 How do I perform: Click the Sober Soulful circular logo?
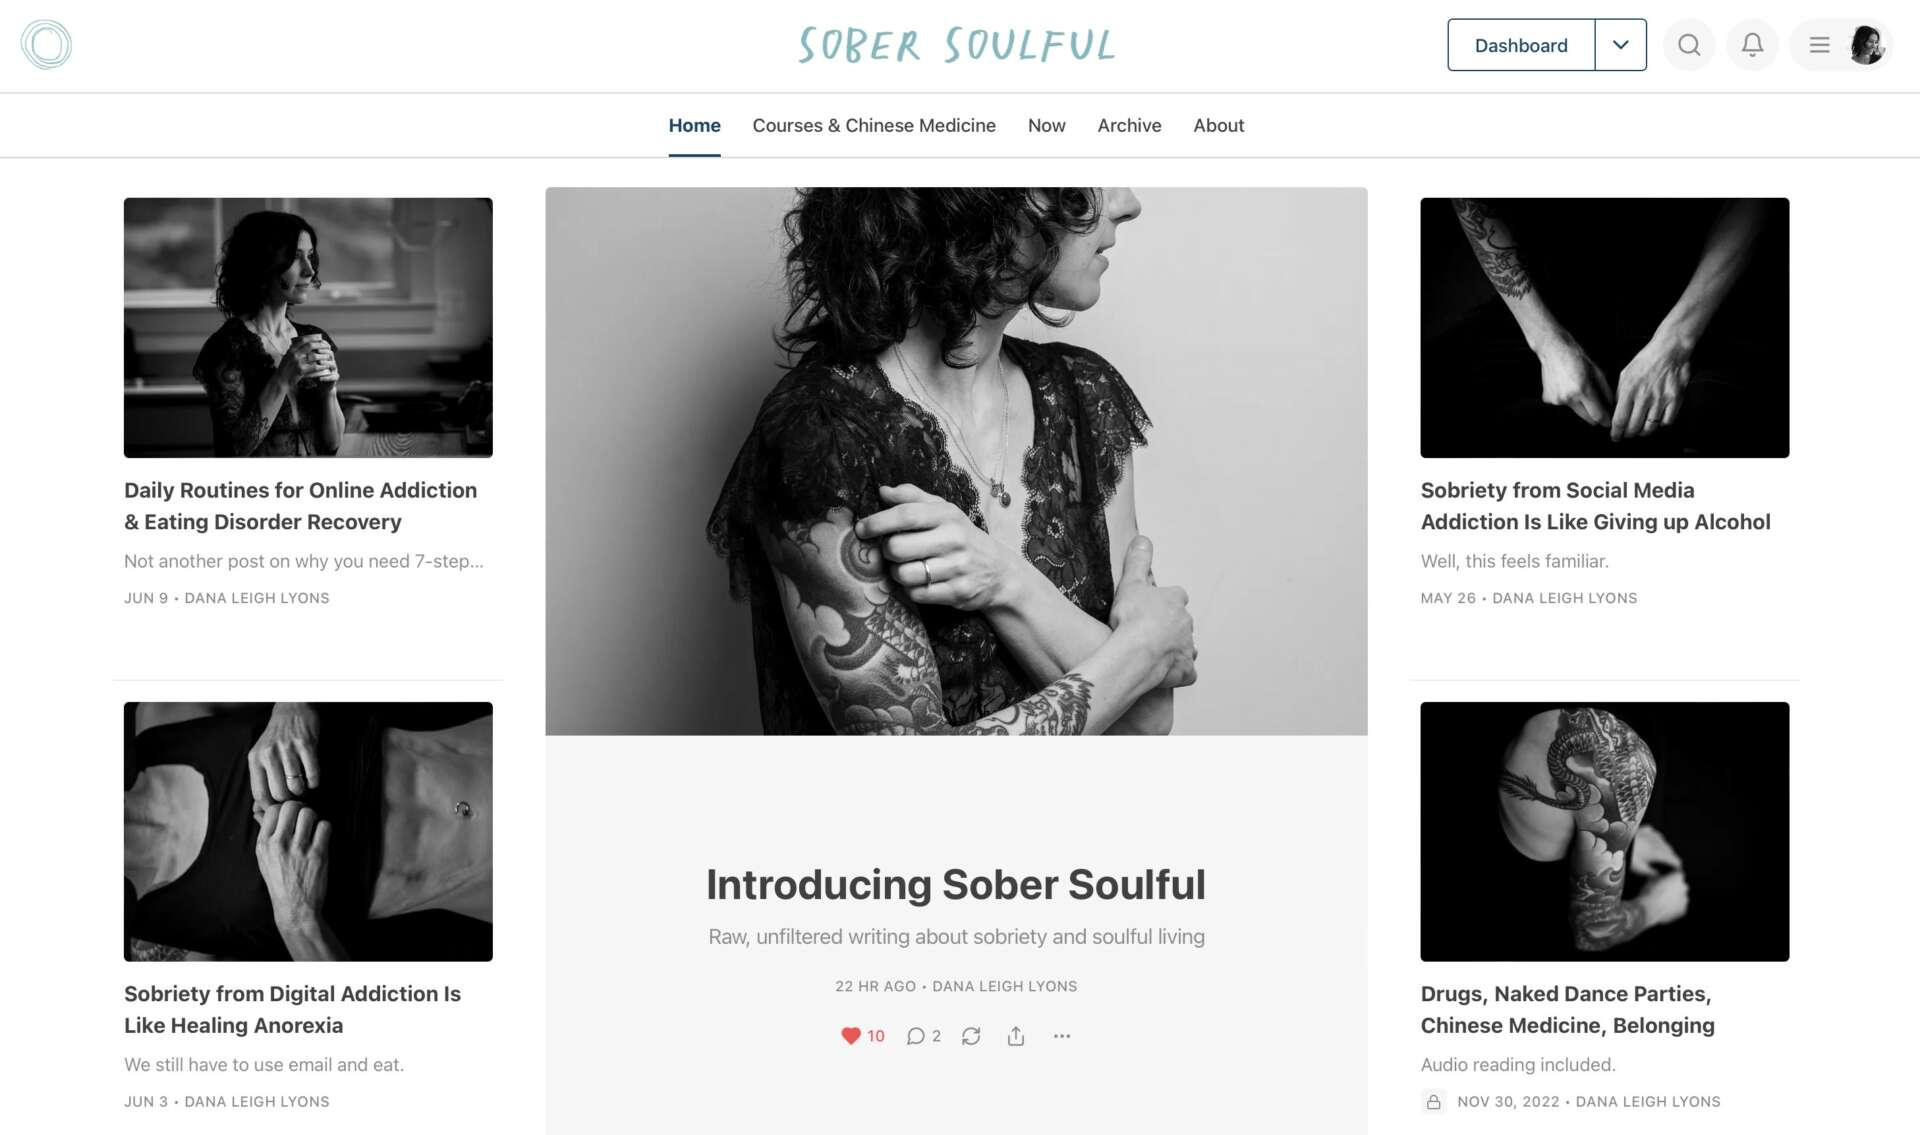[x=46, y=45]
